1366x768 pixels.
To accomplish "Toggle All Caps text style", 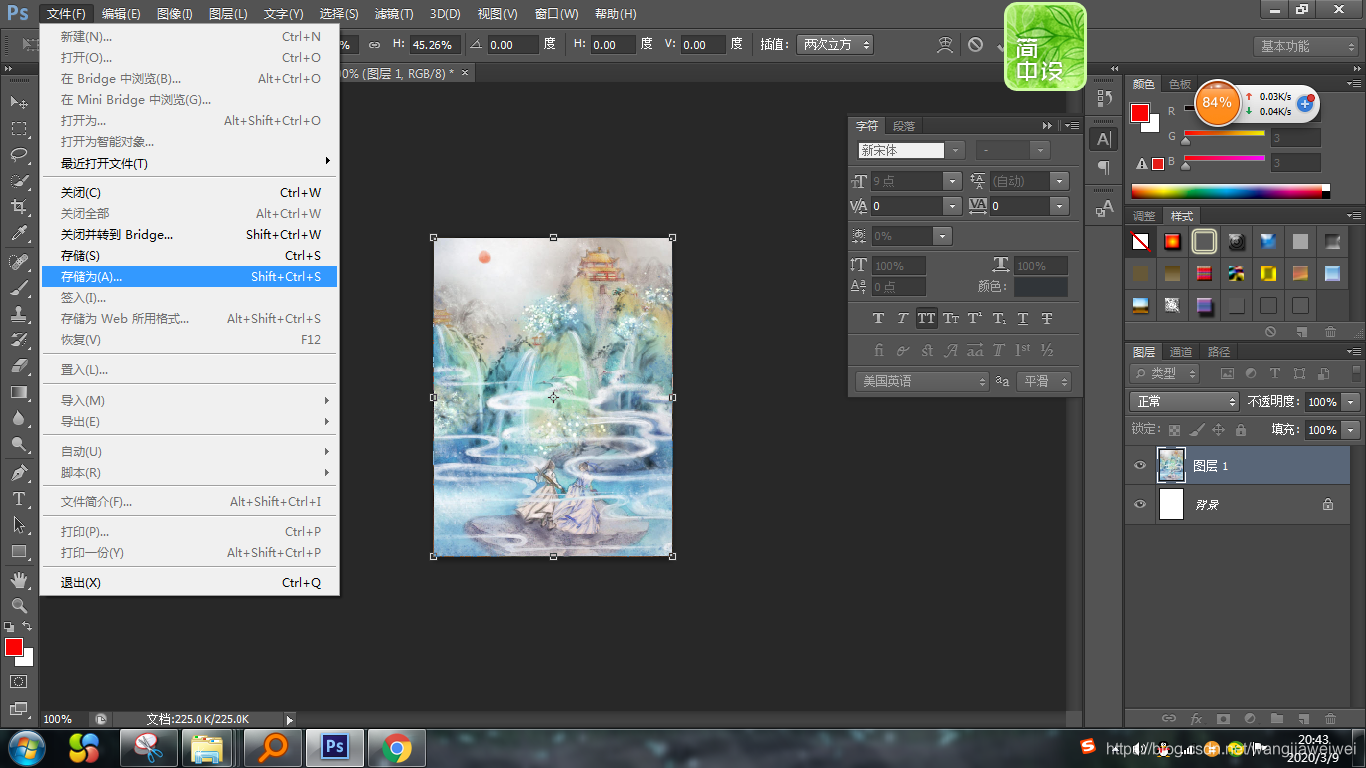I will pos(926,318).
